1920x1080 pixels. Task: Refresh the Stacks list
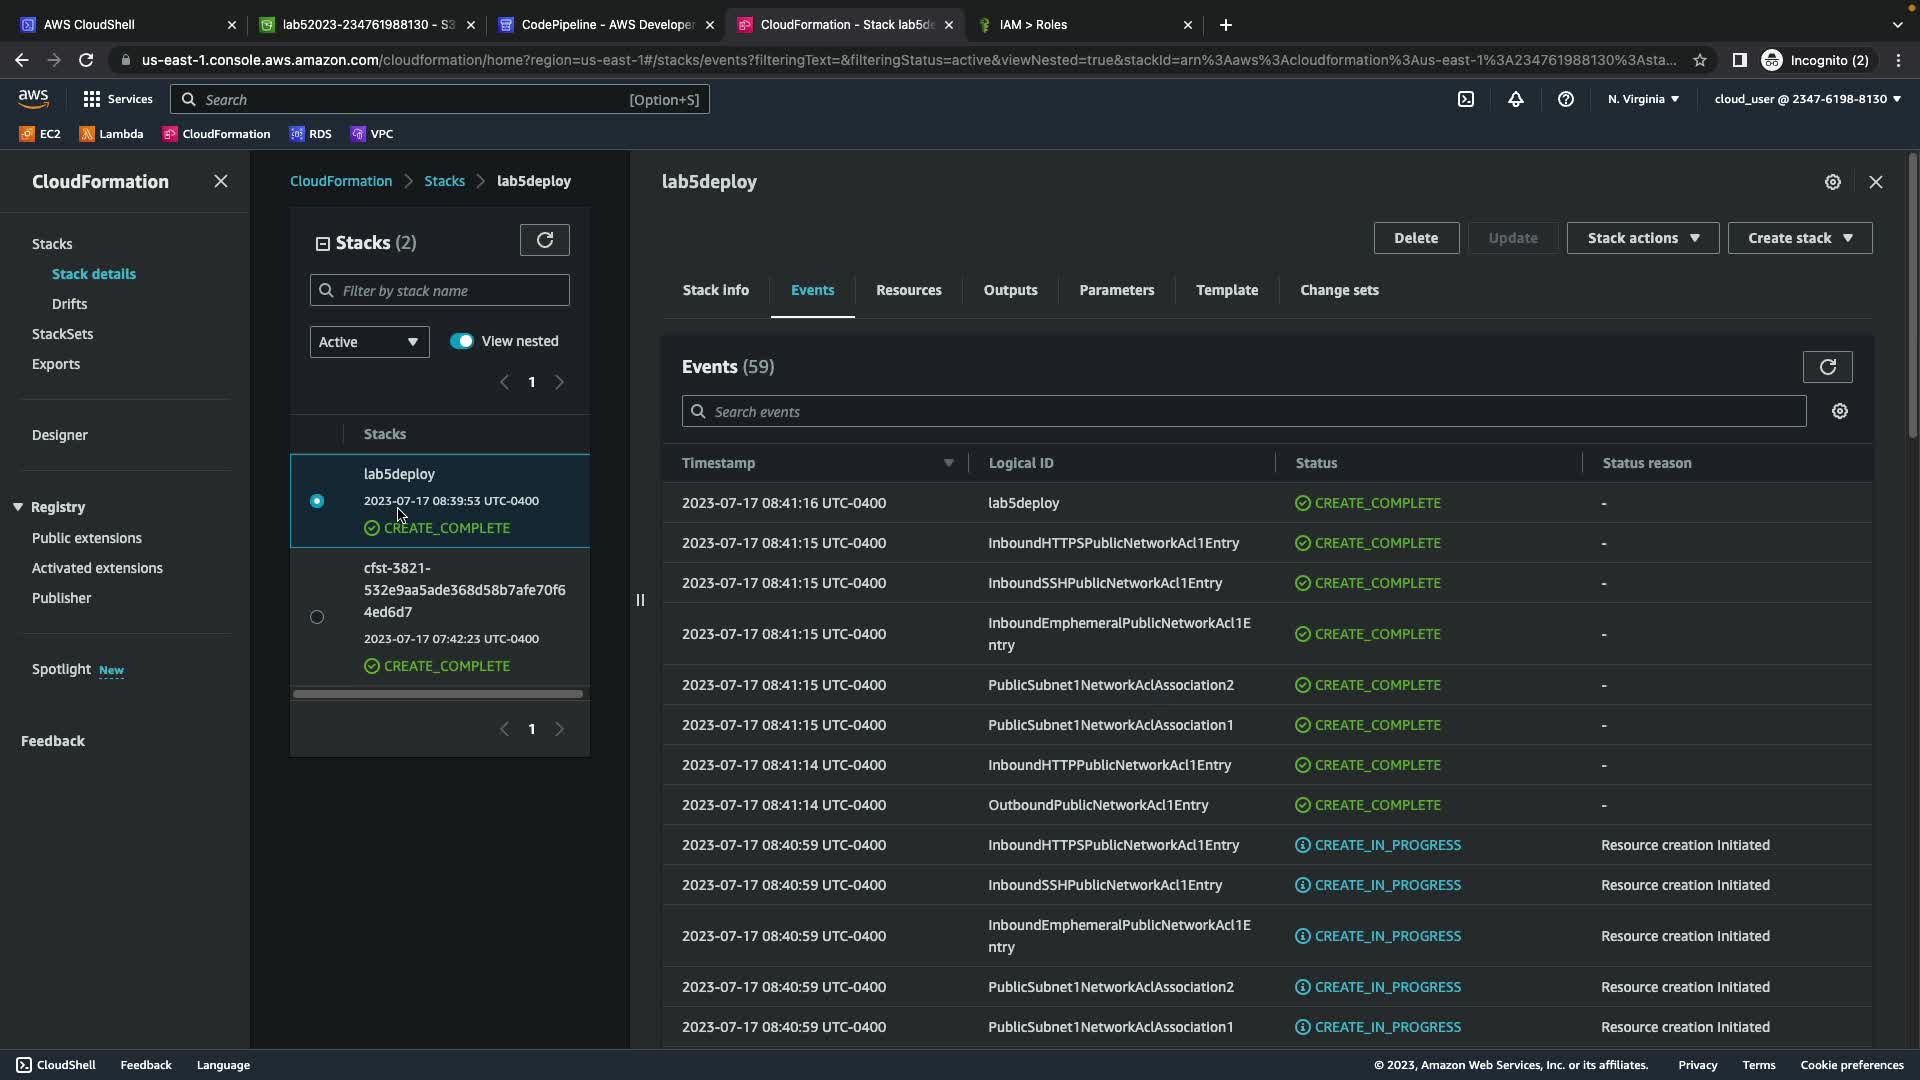tap(545, 240)
